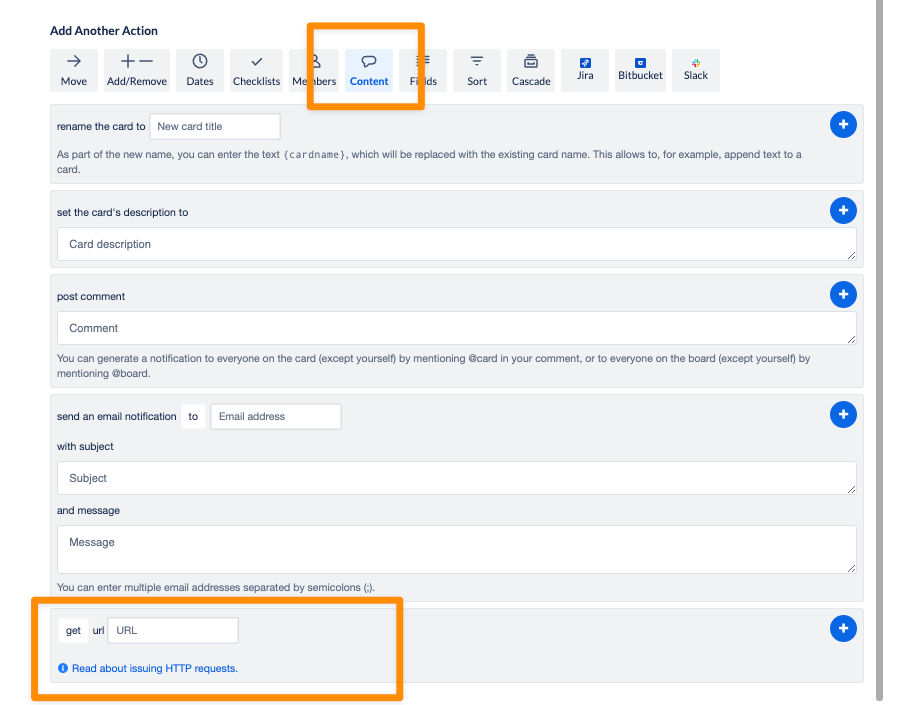Image resolution: width=899 pixels, height=705 pixels.
Task: Click the New card title field
Action: pyautogui.click(x=215, y=126)
